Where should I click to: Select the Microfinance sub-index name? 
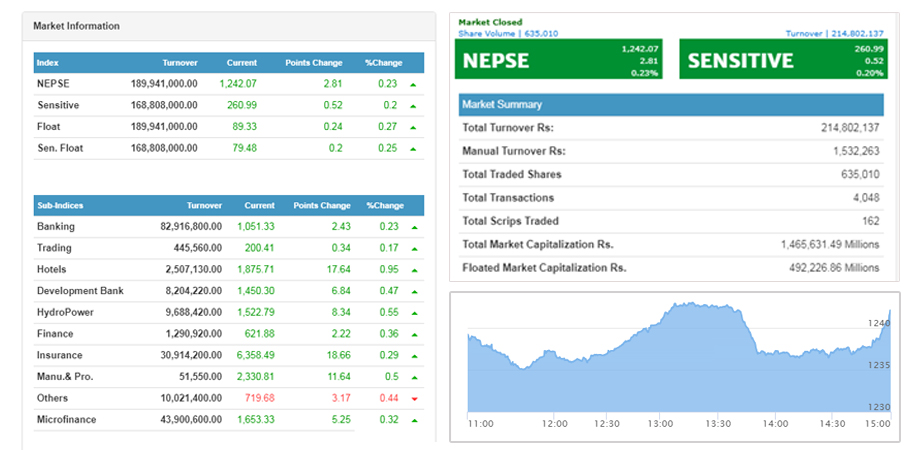point(66,420)
